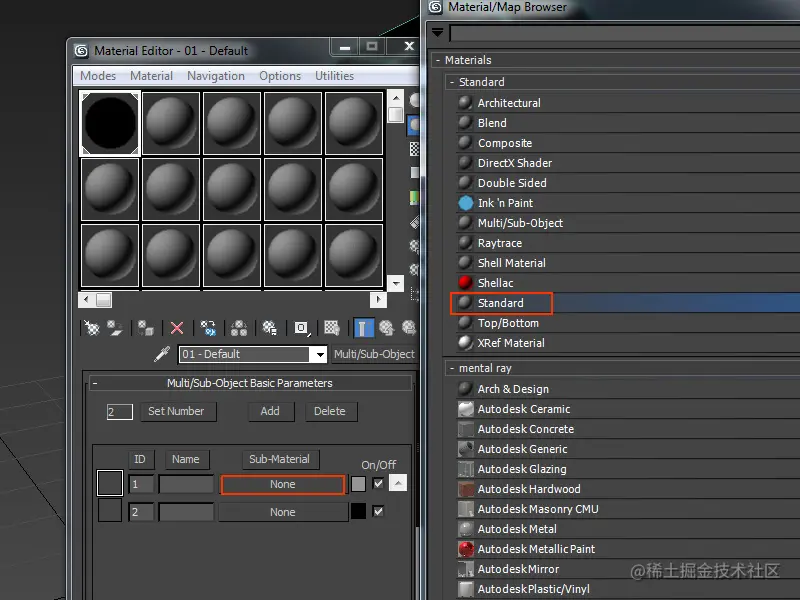The height and width of the screenshot is (600, 800).
Task: Click the Architectural material sphere icon
Action: 465,103
